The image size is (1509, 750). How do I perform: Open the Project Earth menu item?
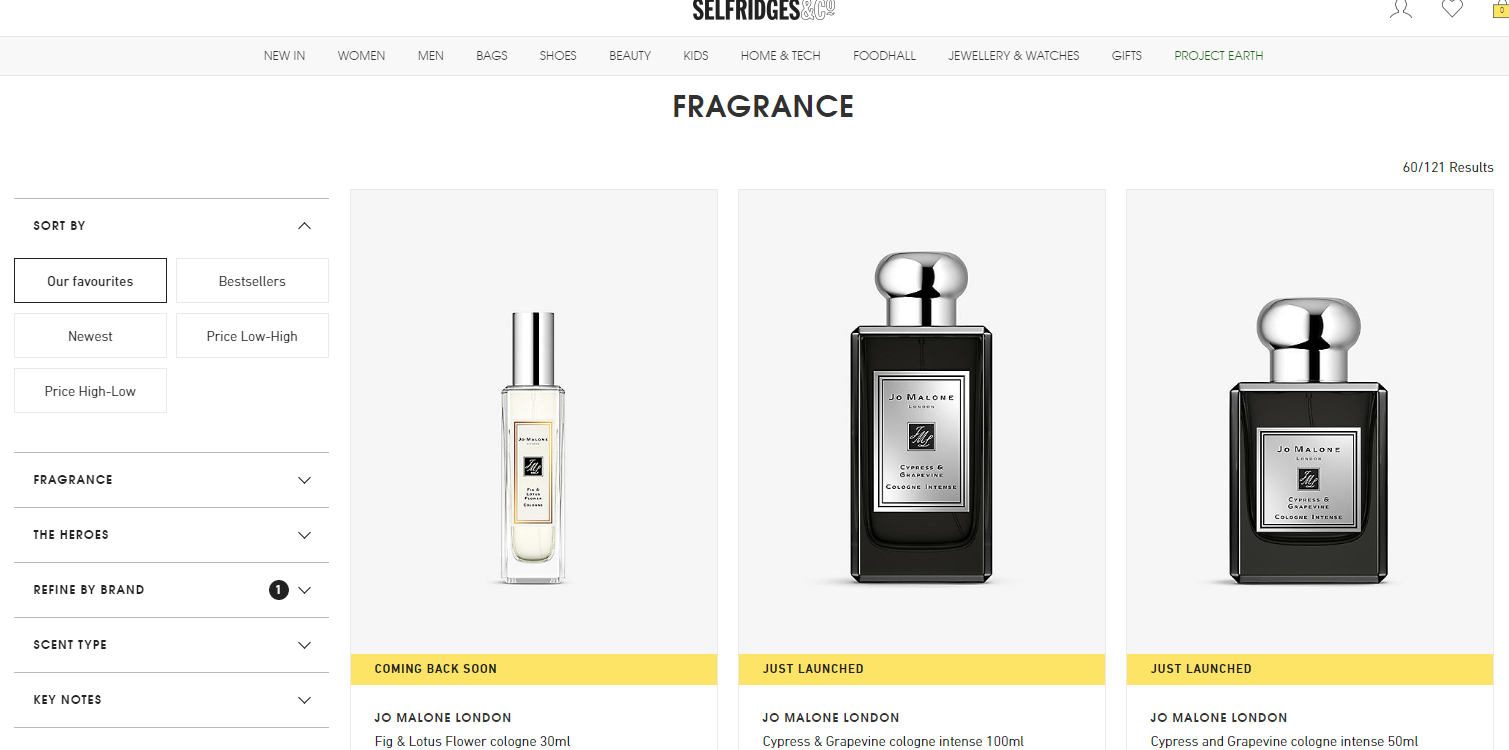tap(1219, 56)
